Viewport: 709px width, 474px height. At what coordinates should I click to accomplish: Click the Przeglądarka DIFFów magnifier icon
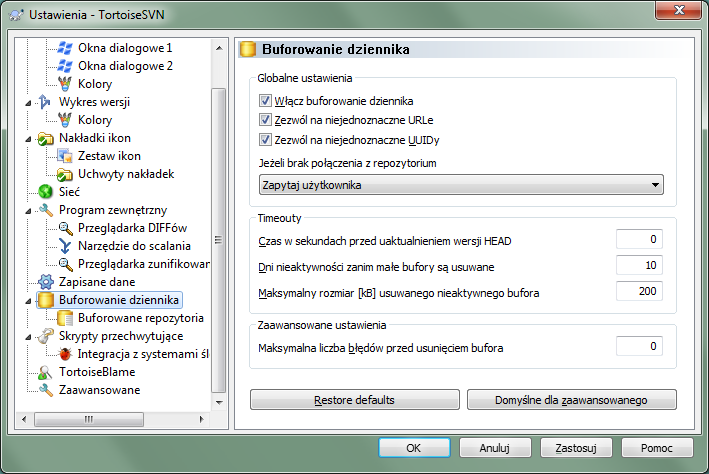(x=65, y=228)
